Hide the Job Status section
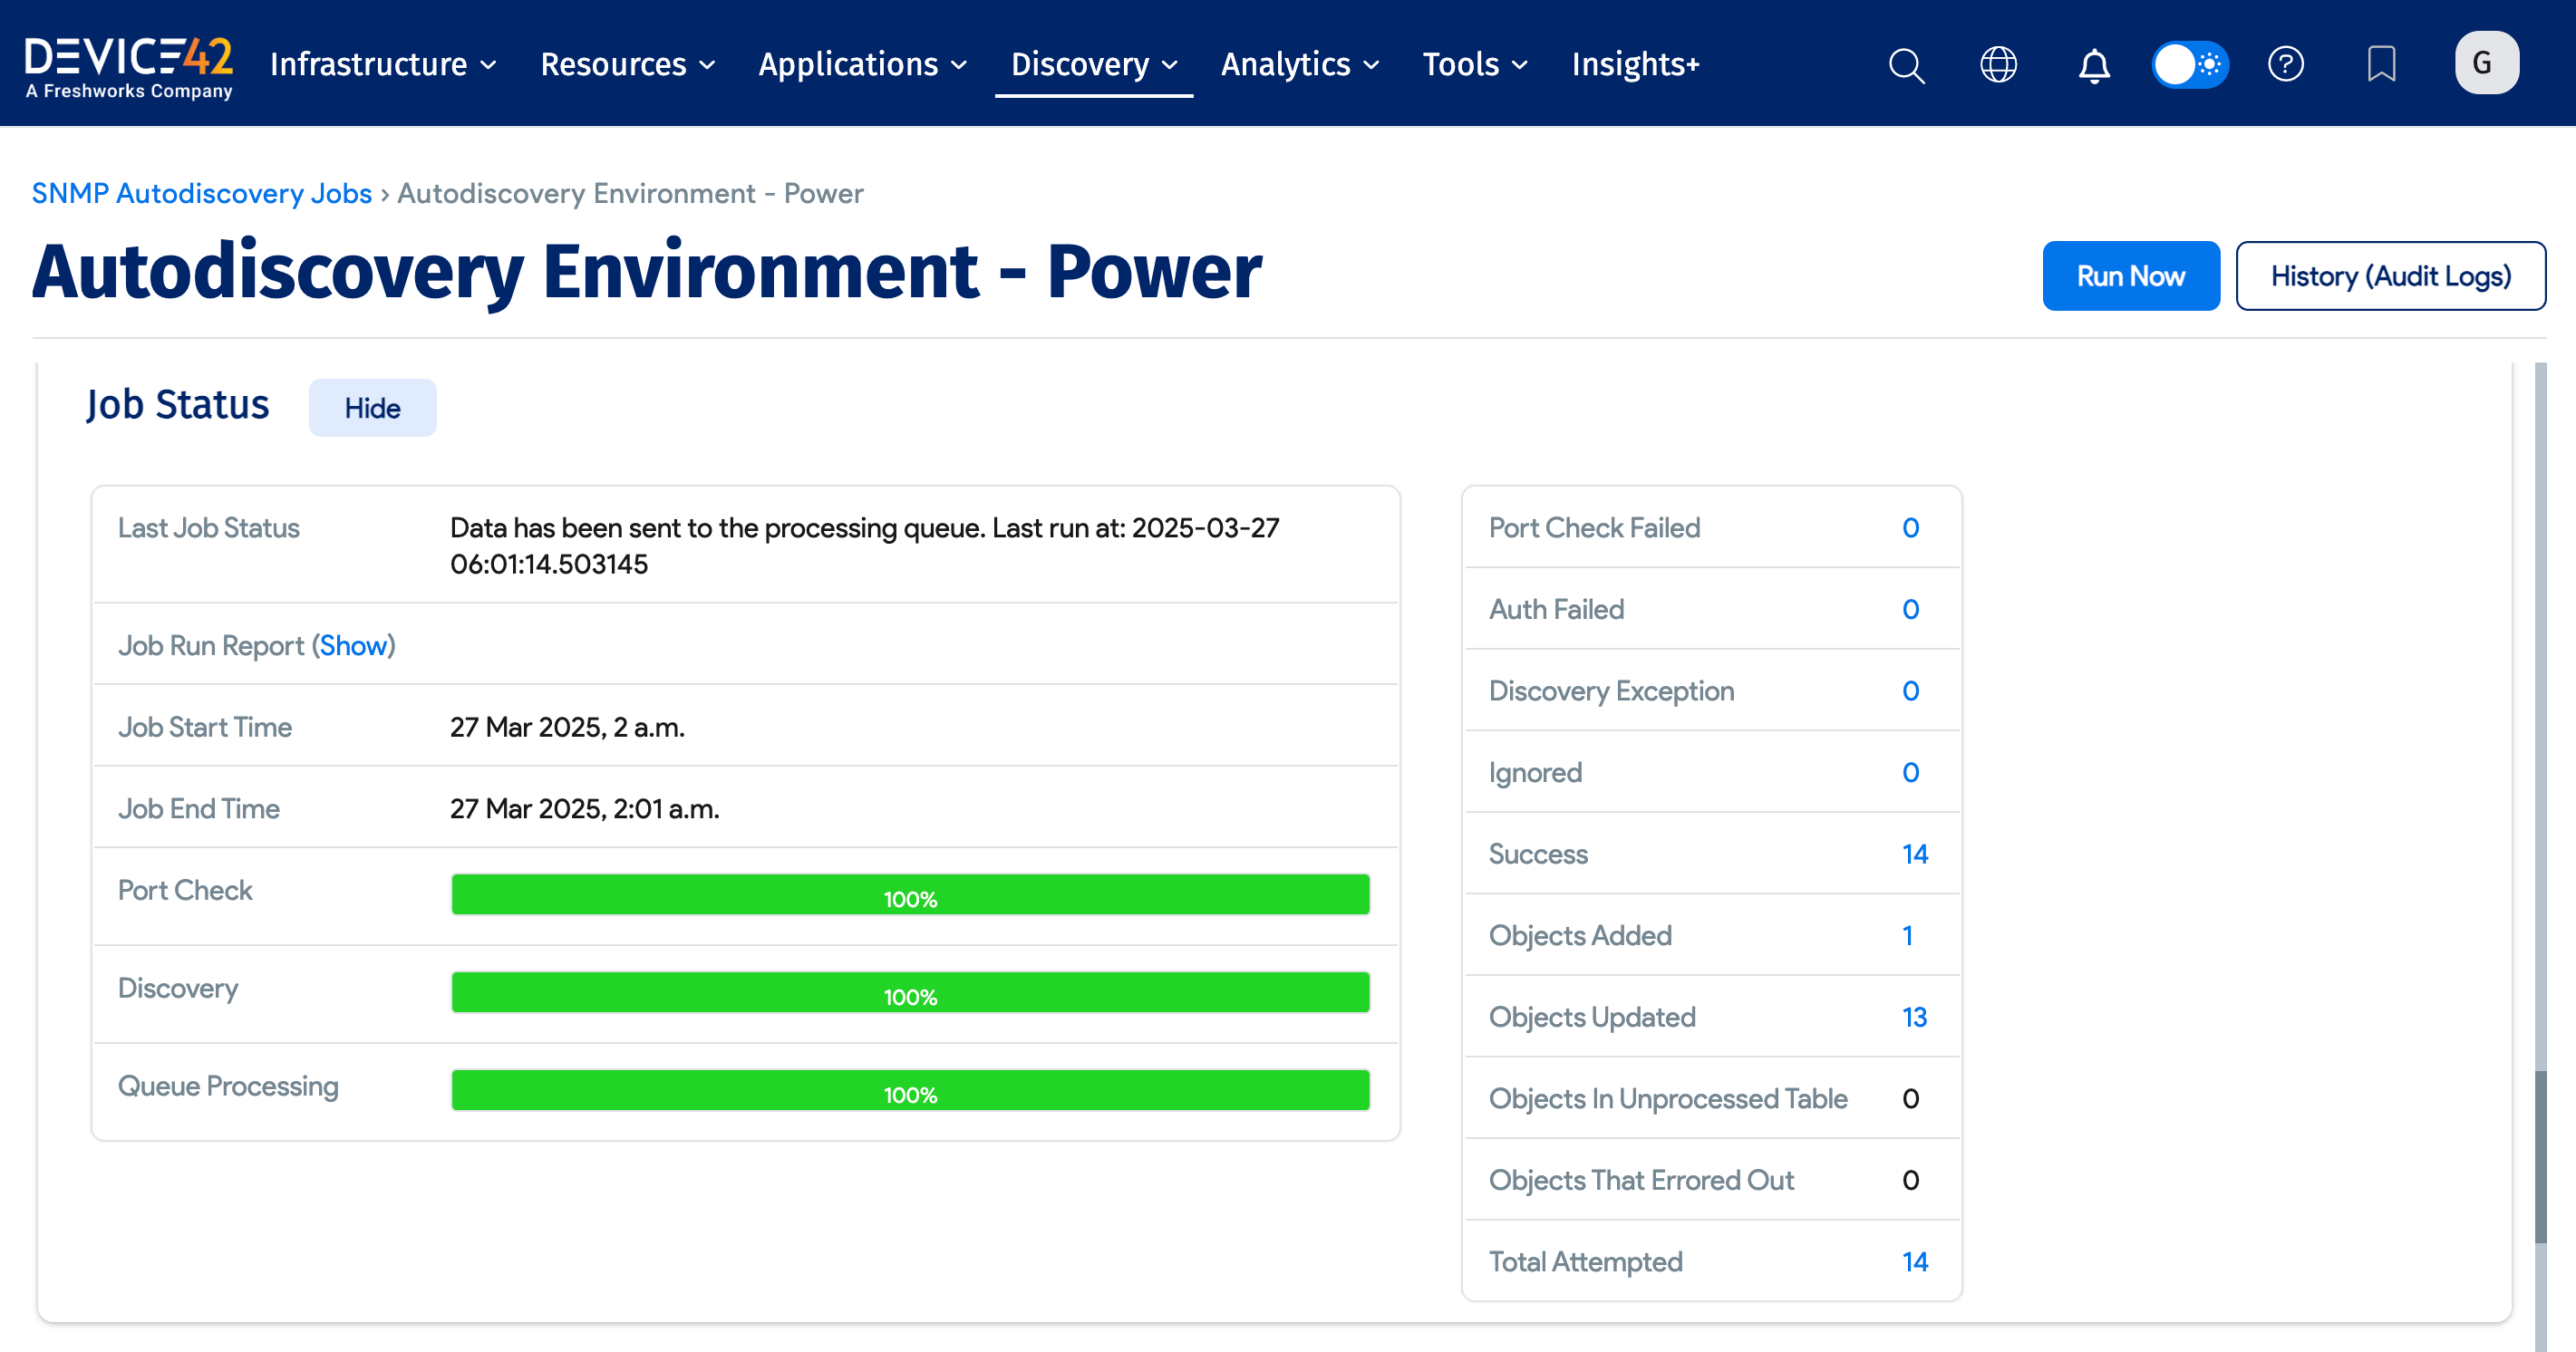 (x=372, y=407)
